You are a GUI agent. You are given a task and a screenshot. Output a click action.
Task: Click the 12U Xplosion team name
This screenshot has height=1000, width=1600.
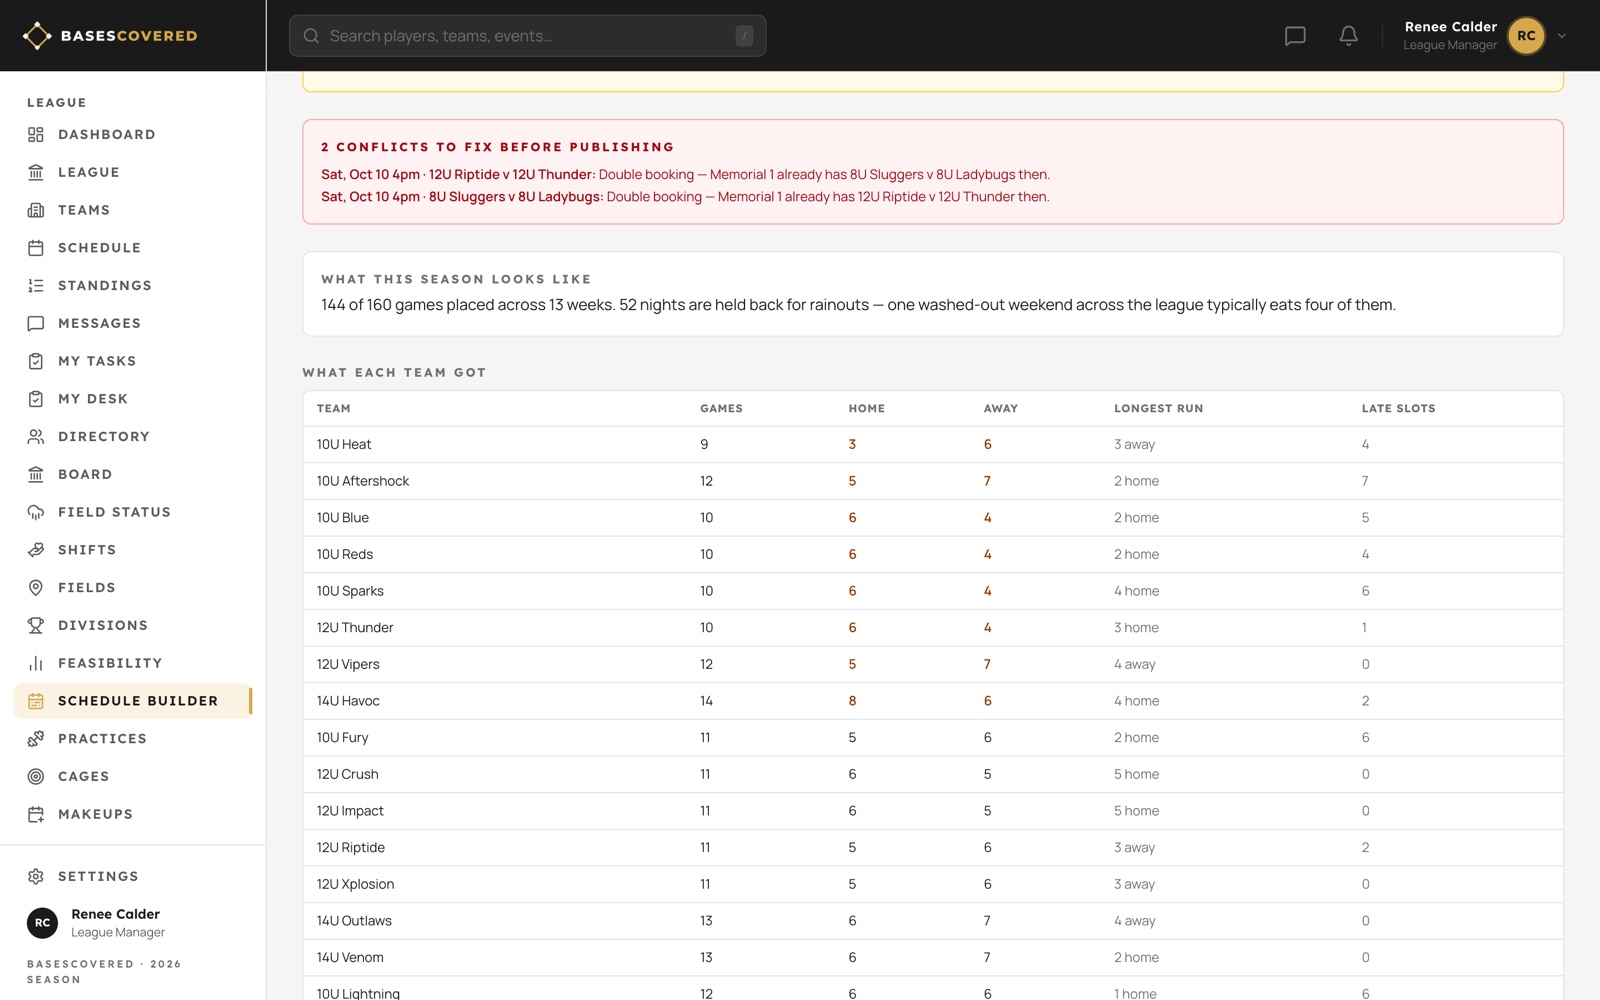pos(355,885)
